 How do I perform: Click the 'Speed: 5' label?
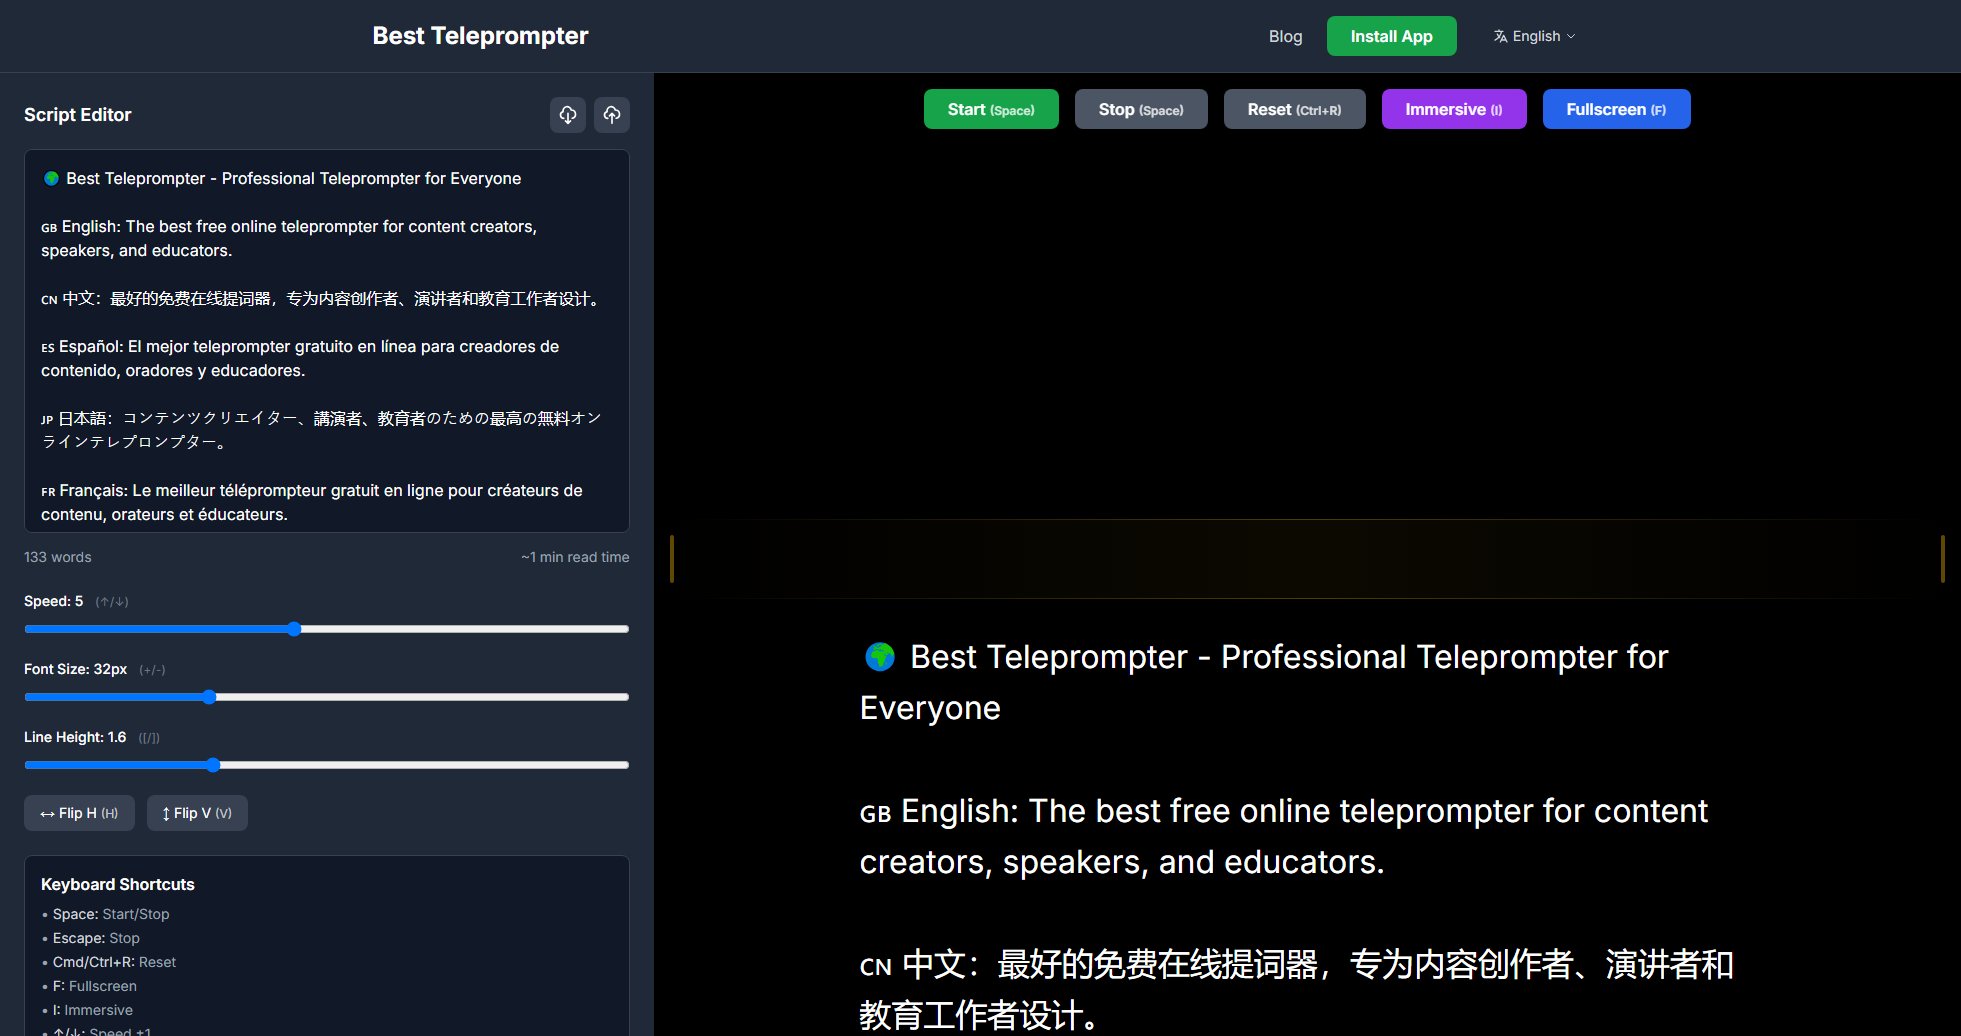(54, 601)
